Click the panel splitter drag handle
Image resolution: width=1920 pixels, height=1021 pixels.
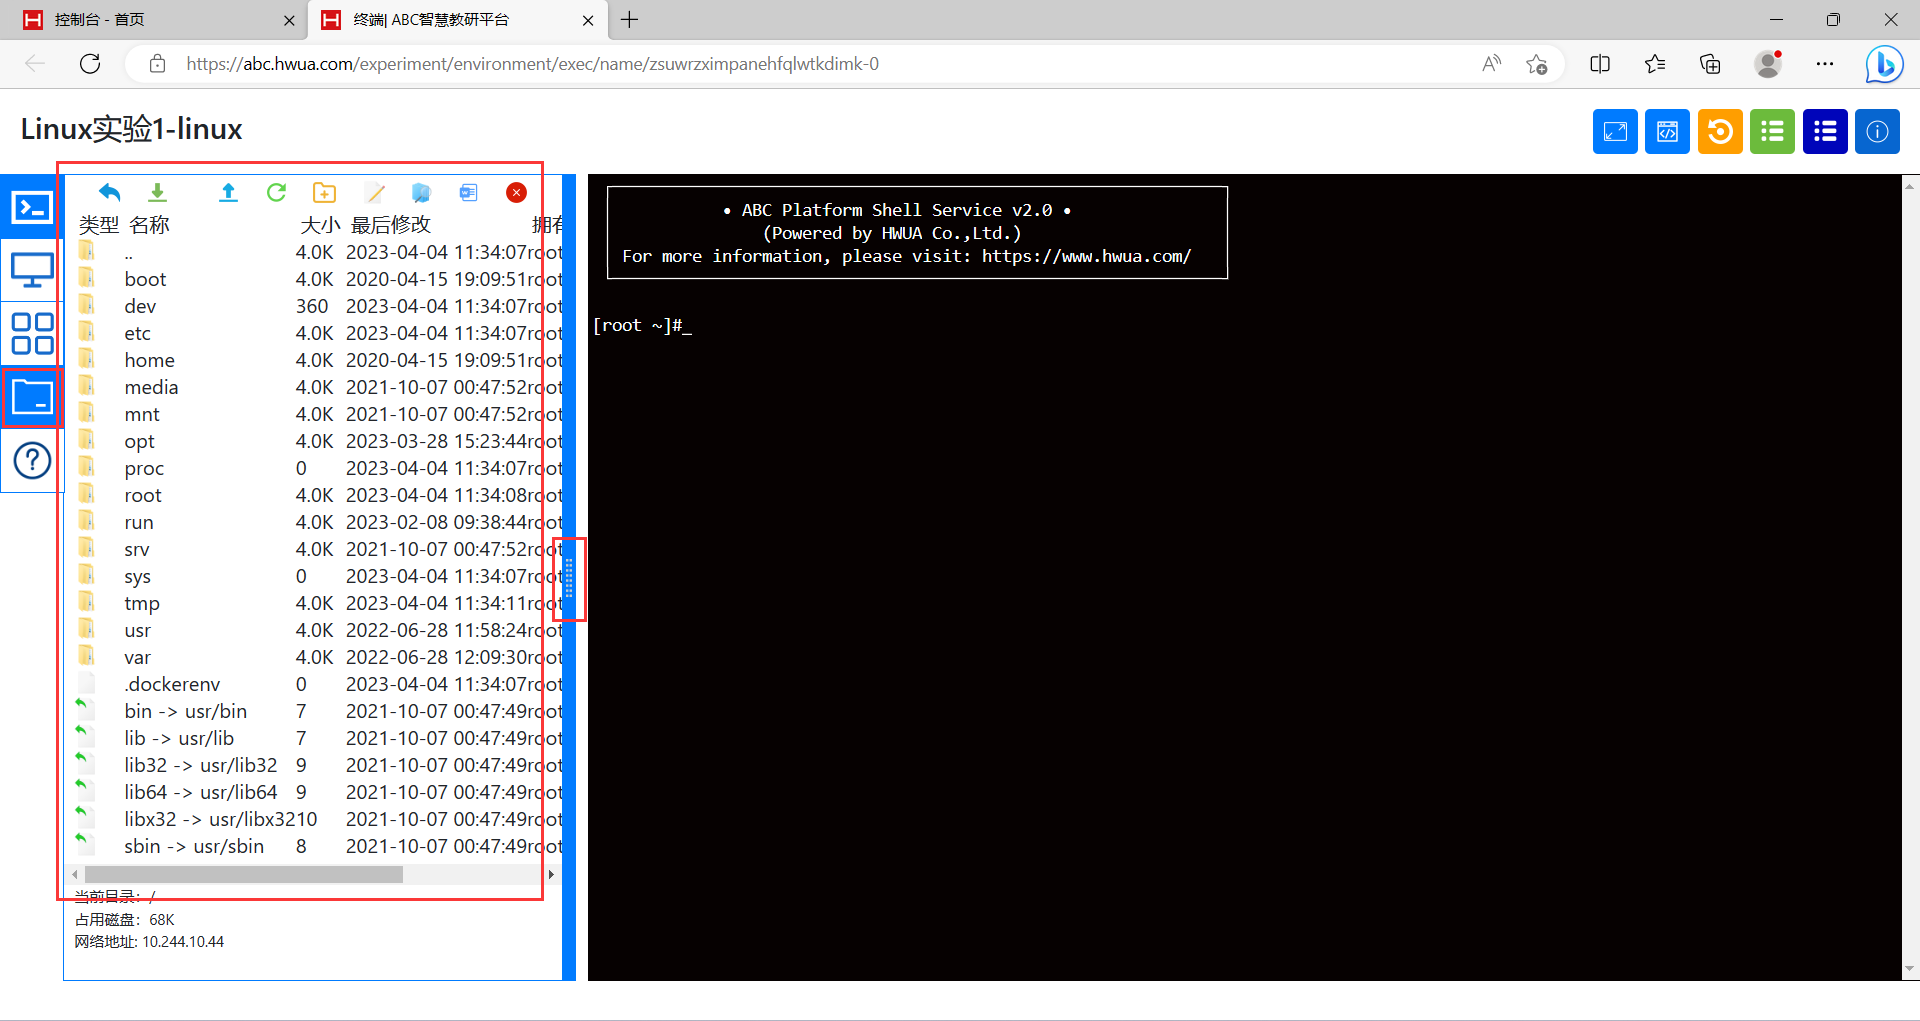569,578
